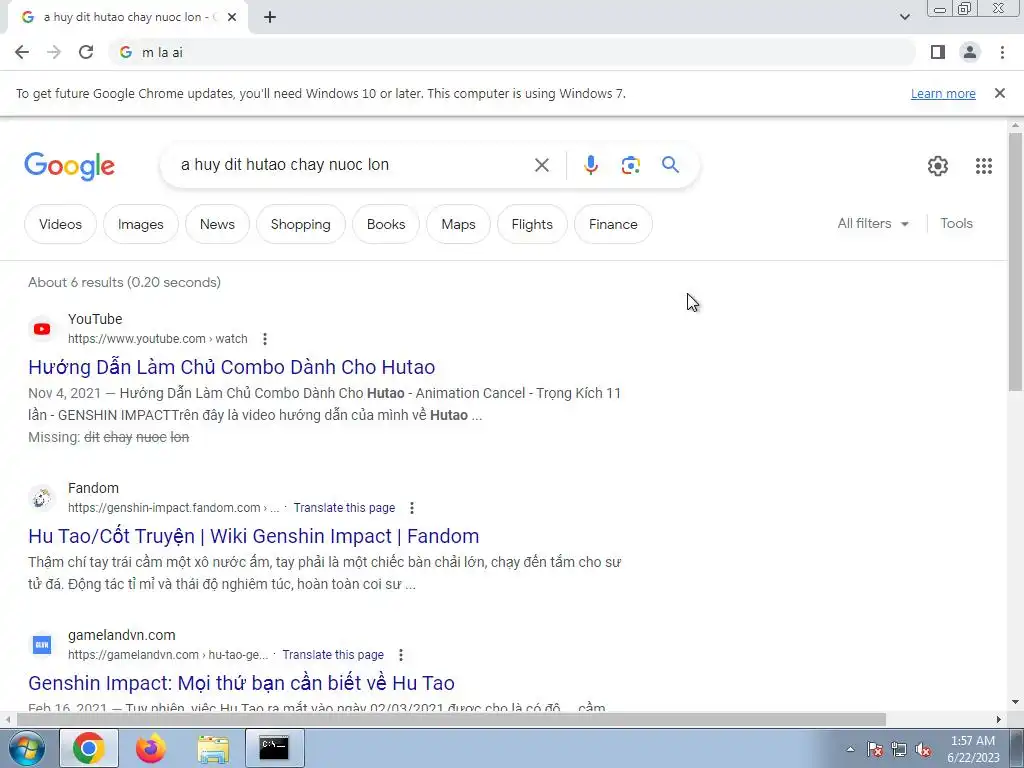Launch Firefox from the taskbar
This screenshot has width=1024, height=768.
[x=151, y=748]
